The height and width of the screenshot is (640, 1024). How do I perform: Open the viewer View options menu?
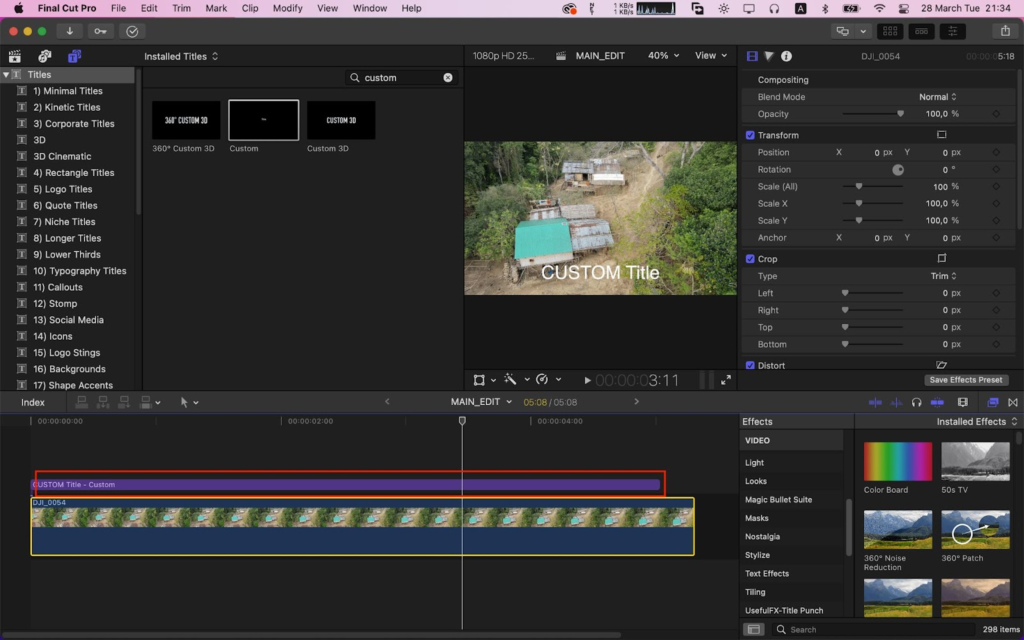(711, 56)
